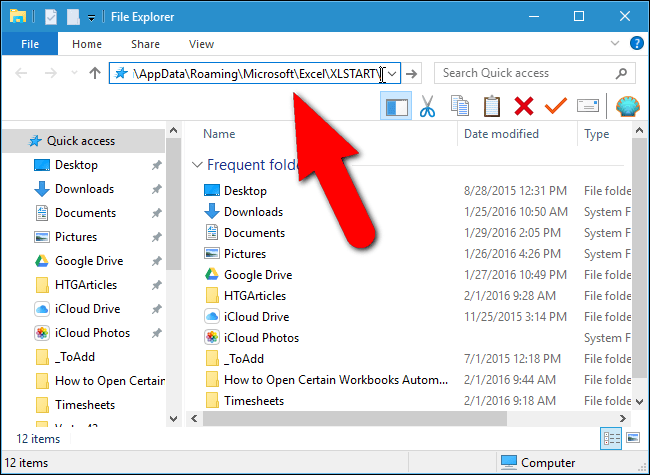
Task: Click the Go to arrow beside address bar
Action: pyautogui.click(x=411, y=74)
